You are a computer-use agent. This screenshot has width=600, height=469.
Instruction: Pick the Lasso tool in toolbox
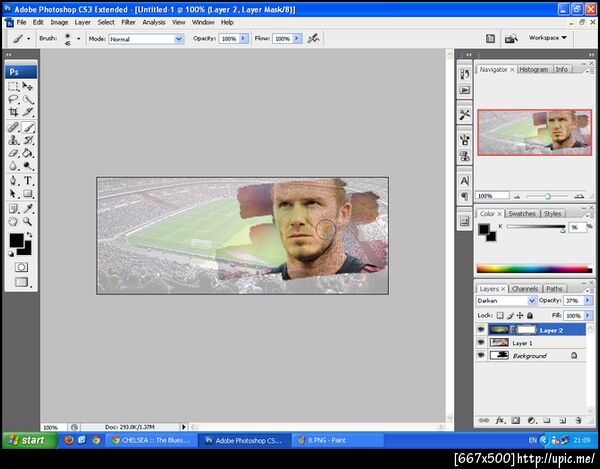coord(14,100)
